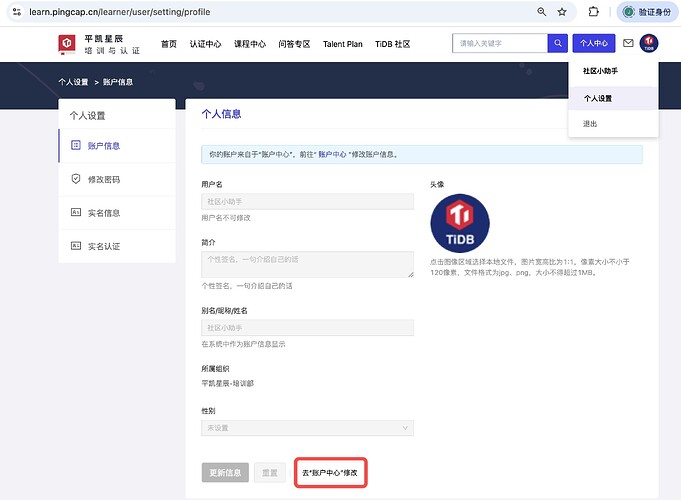
Task: Open 认证中心 in navigation
Action: point(205,44)
